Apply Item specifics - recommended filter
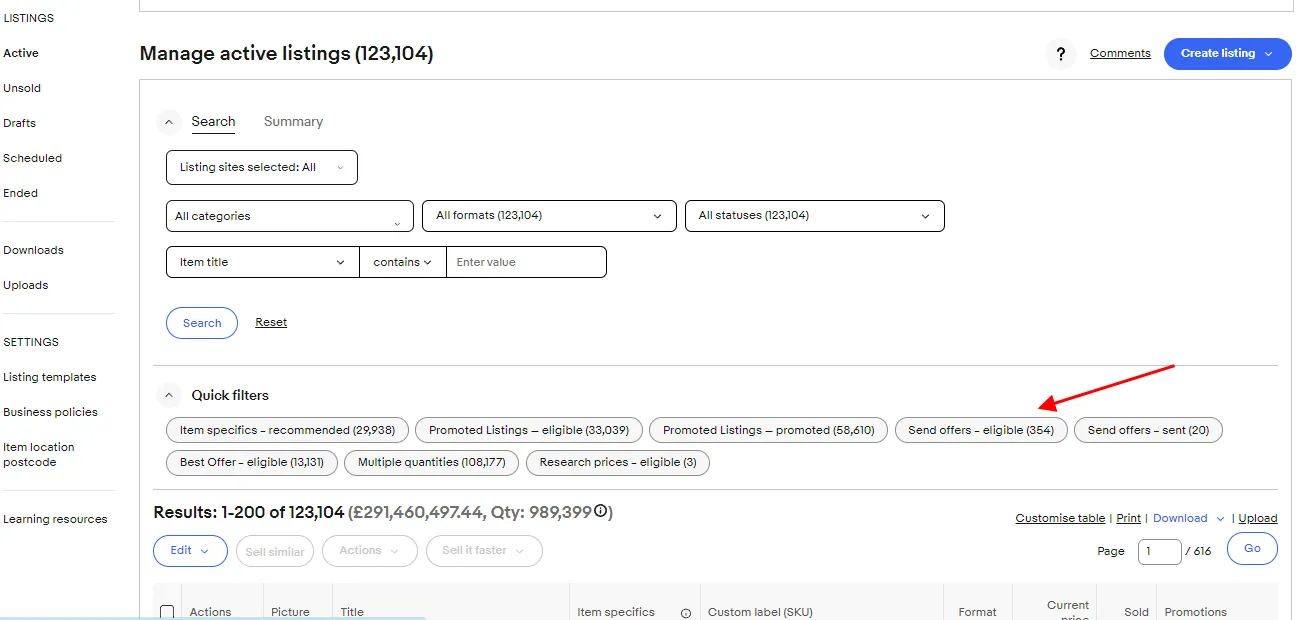 [287, 430]
